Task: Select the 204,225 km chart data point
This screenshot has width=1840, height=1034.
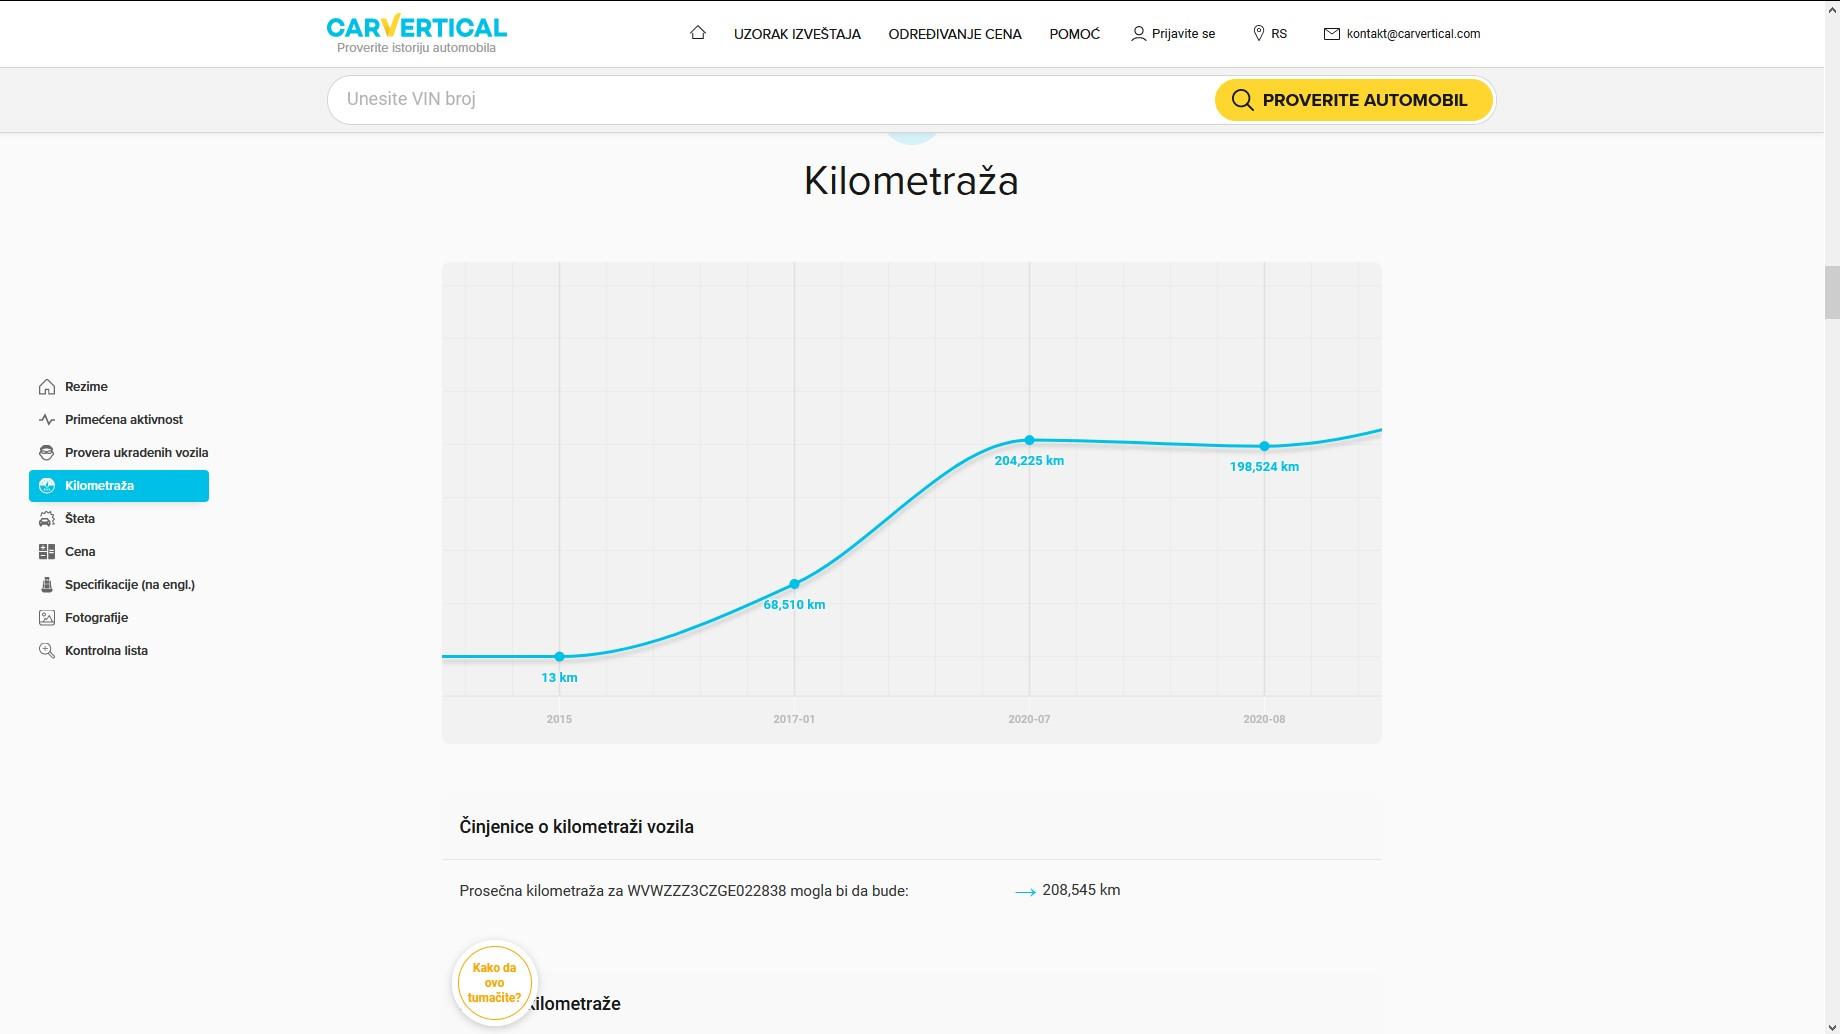Action: 1029,440
